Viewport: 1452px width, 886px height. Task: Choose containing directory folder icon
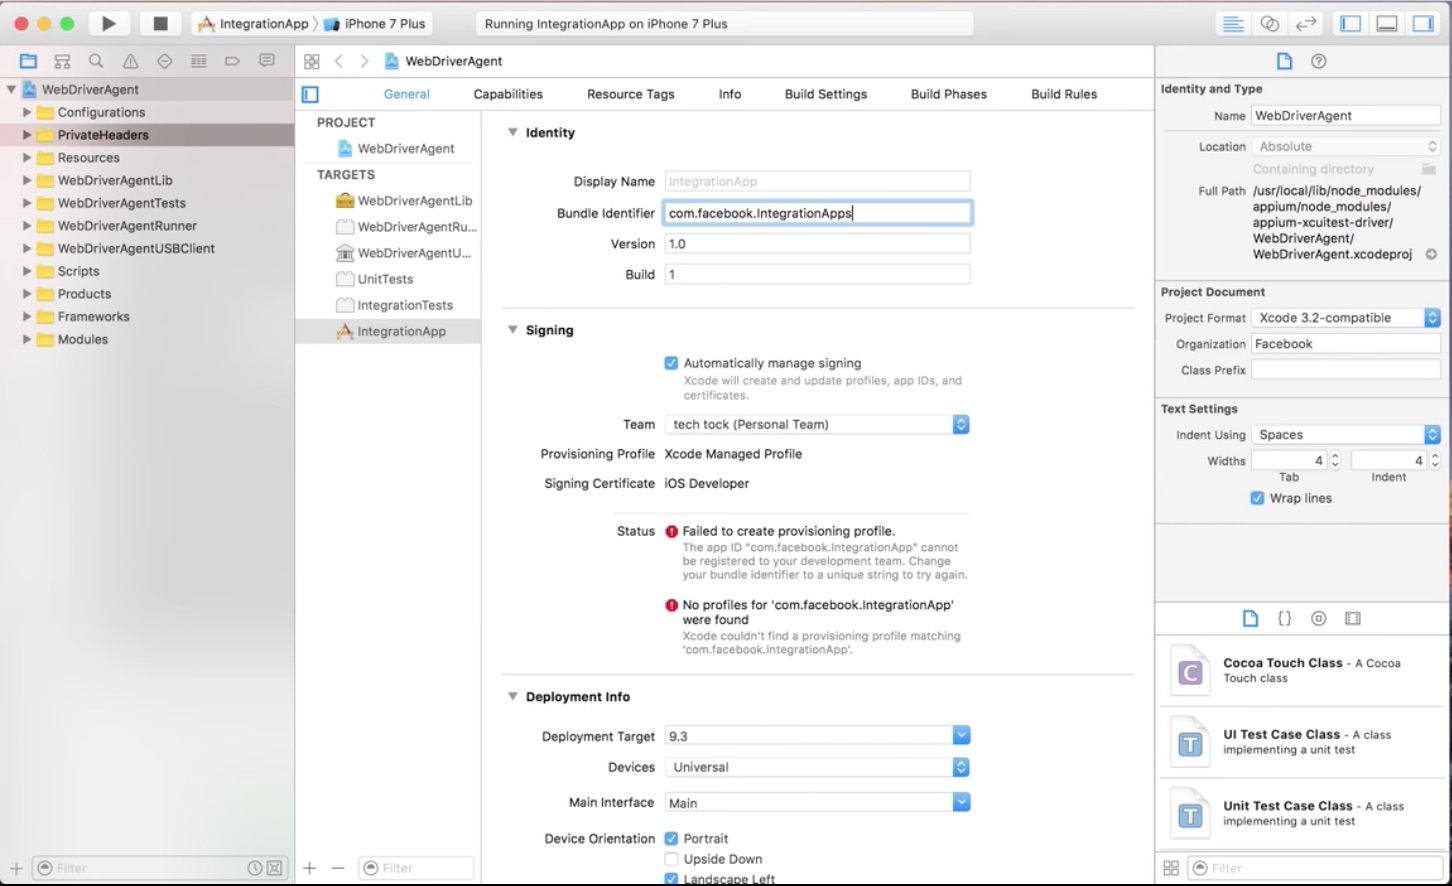coord(1429,169)
